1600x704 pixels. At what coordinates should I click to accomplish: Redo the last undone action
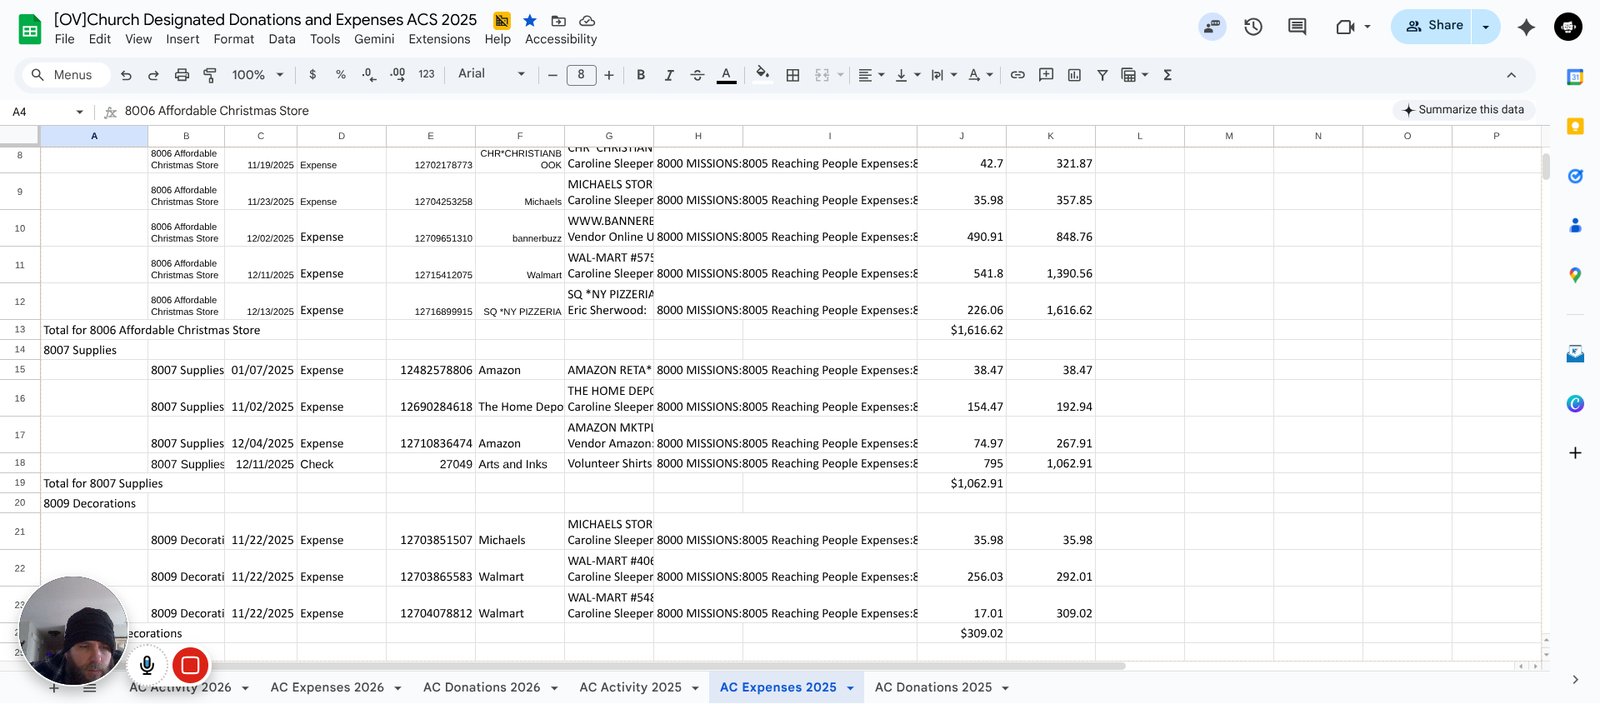(x=153, y=75)
